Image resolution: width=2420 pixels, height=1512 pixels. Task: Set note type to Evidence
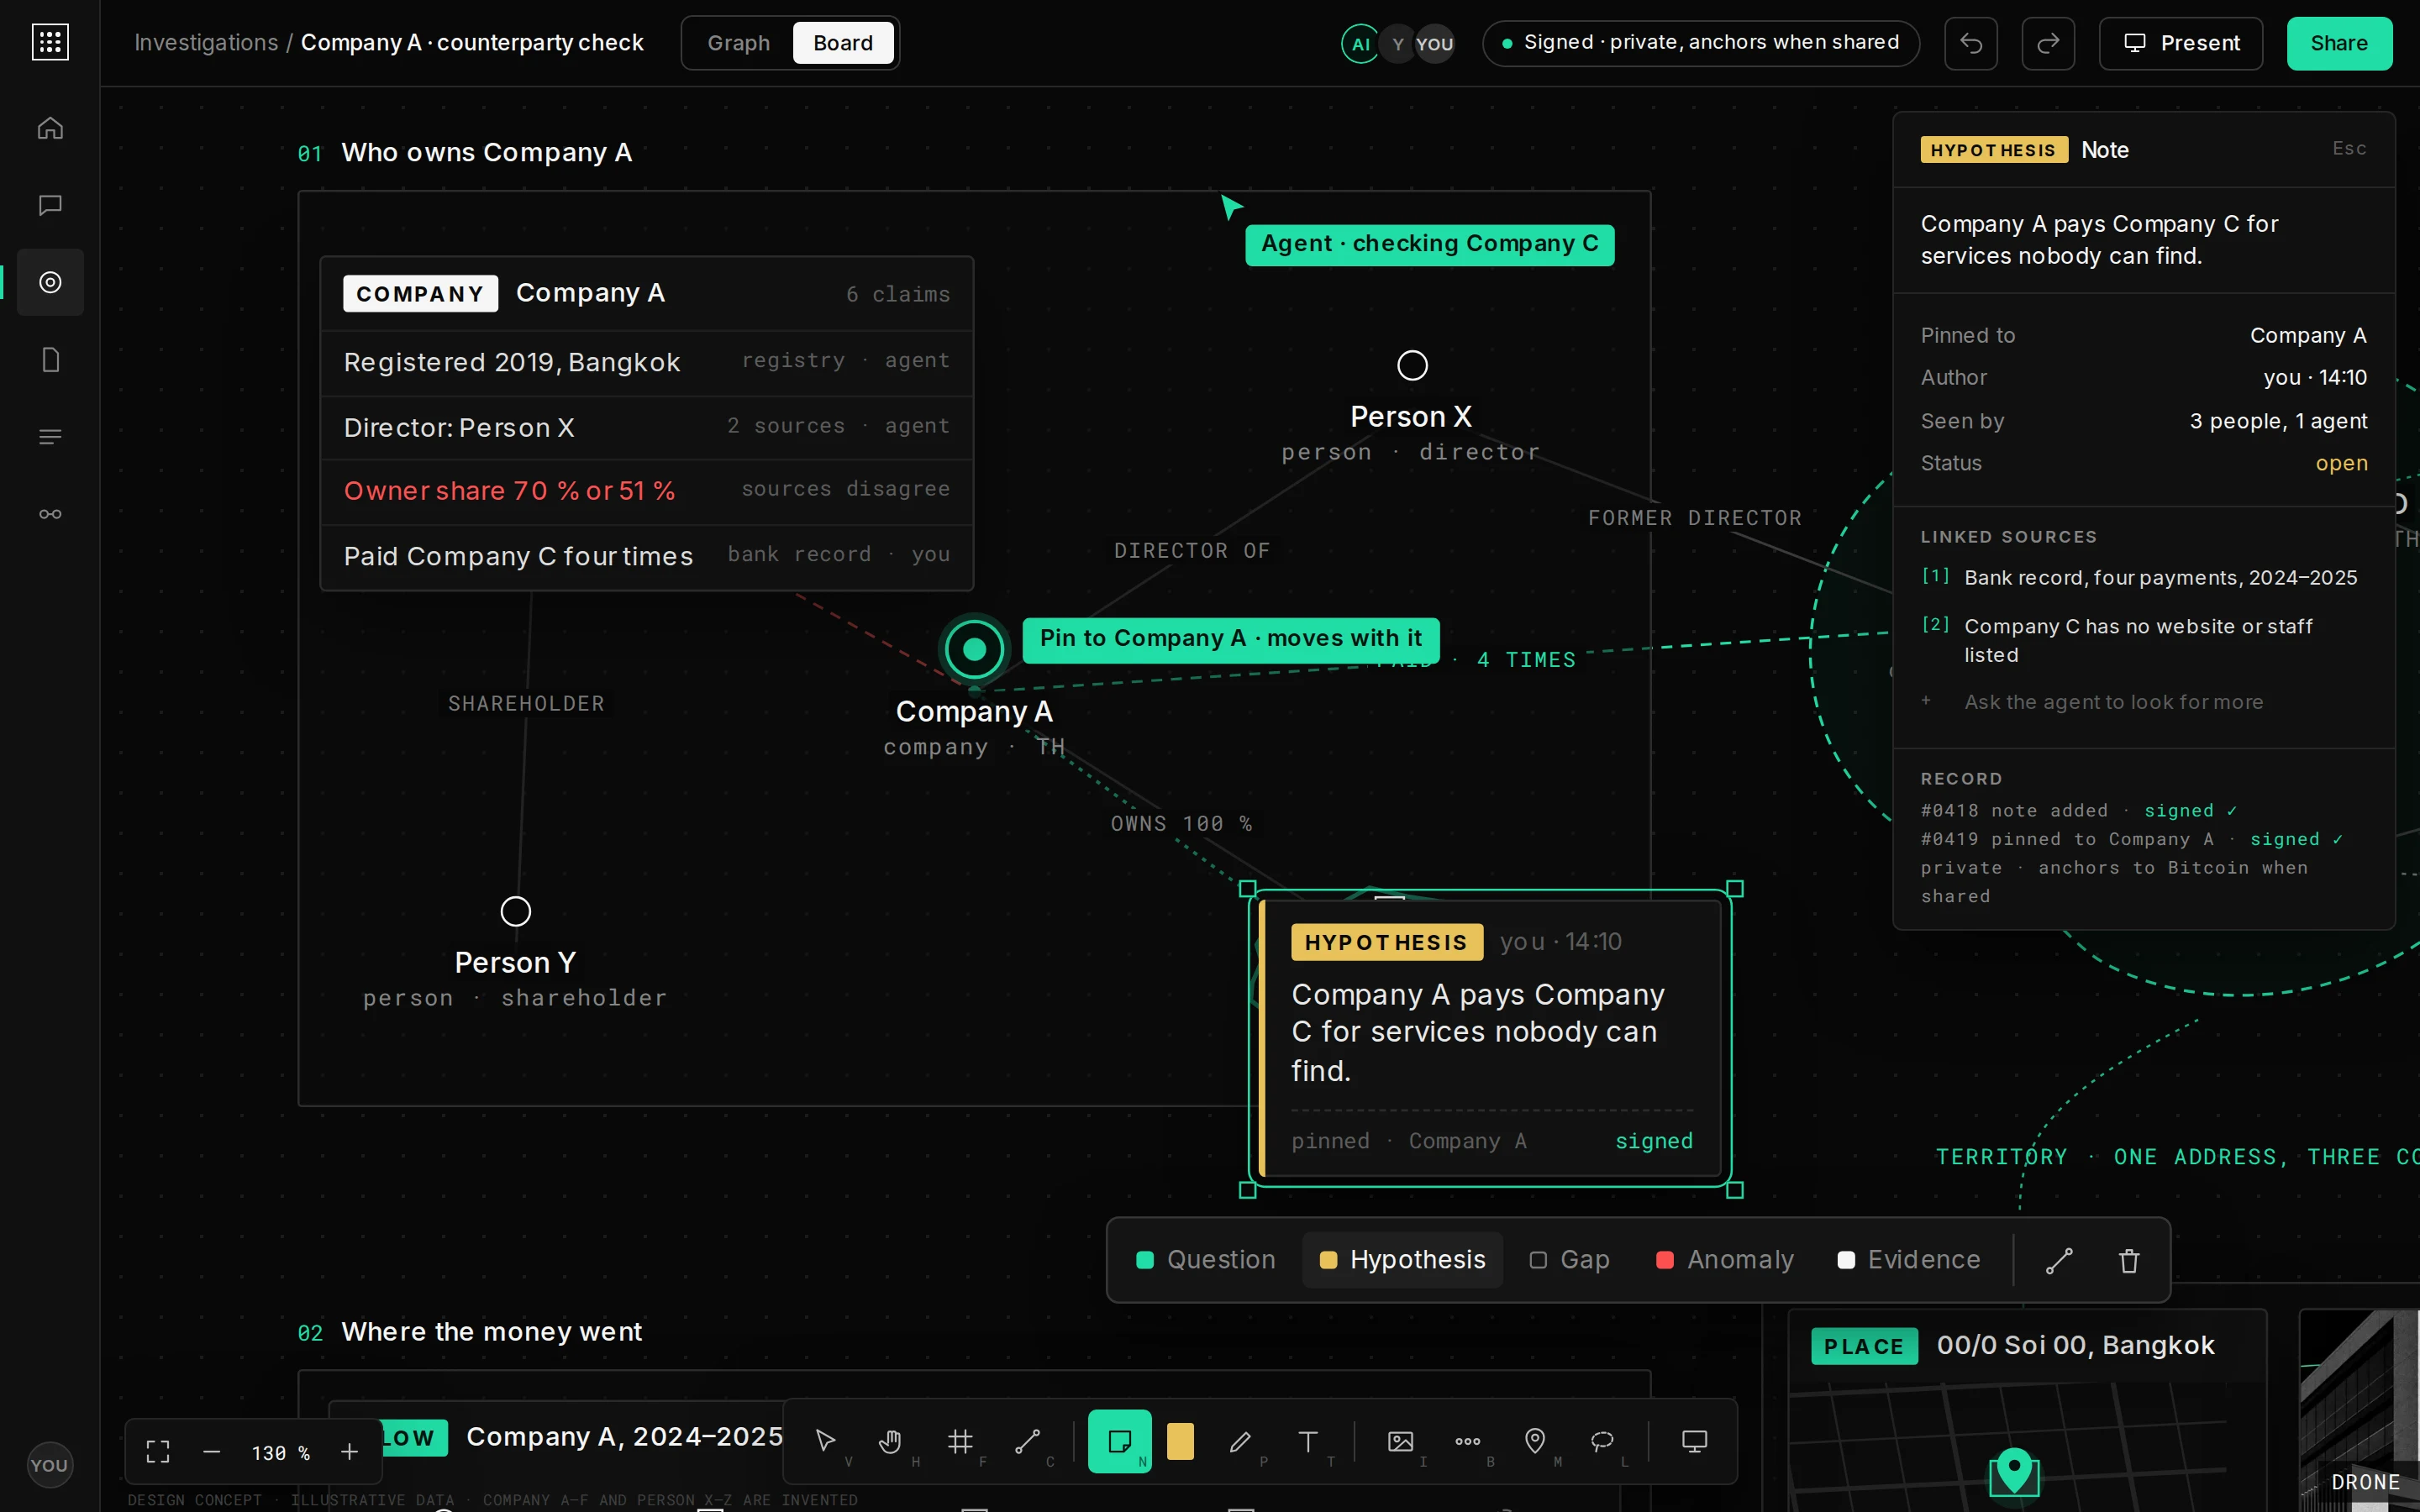[1909, 1260]
